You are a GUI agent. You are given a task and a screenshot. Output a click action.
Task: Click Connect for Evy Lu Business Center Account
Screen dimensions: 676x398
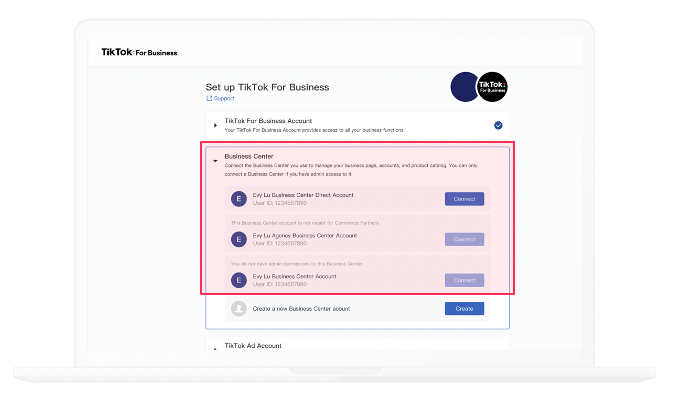tap(464, 280)
